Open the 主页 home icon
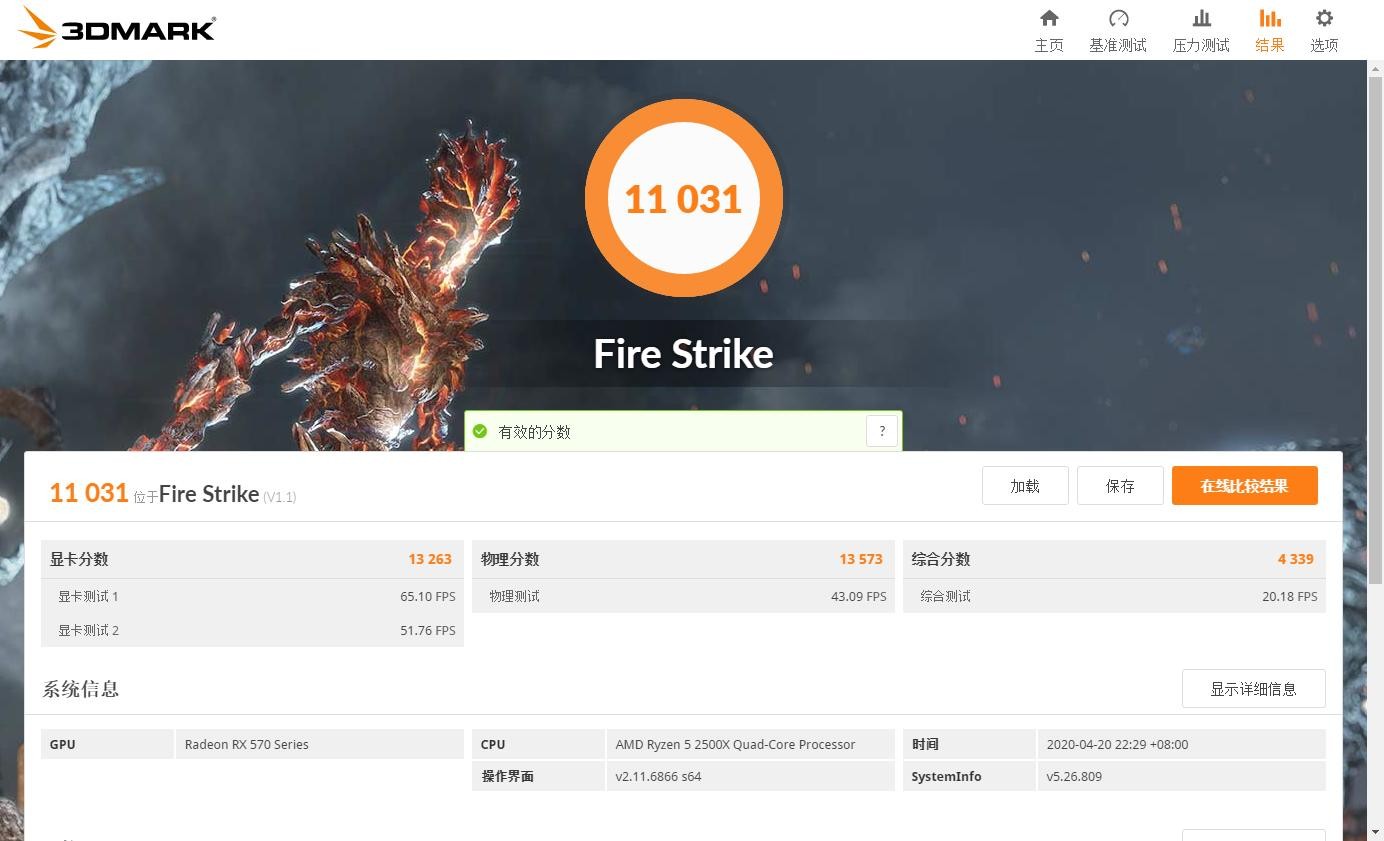1384x841 pixels. 1049,18
